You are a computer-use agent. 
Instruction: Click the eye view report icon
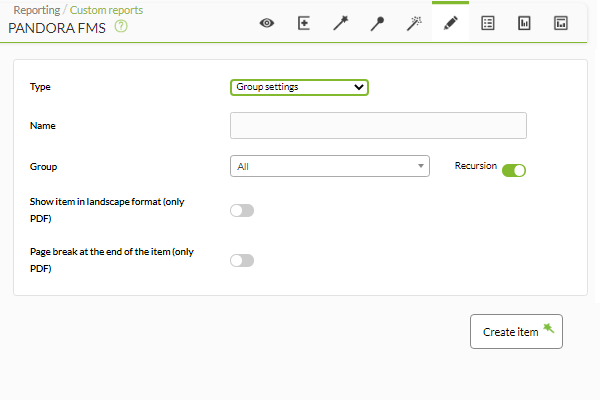(x=267, y=23)
